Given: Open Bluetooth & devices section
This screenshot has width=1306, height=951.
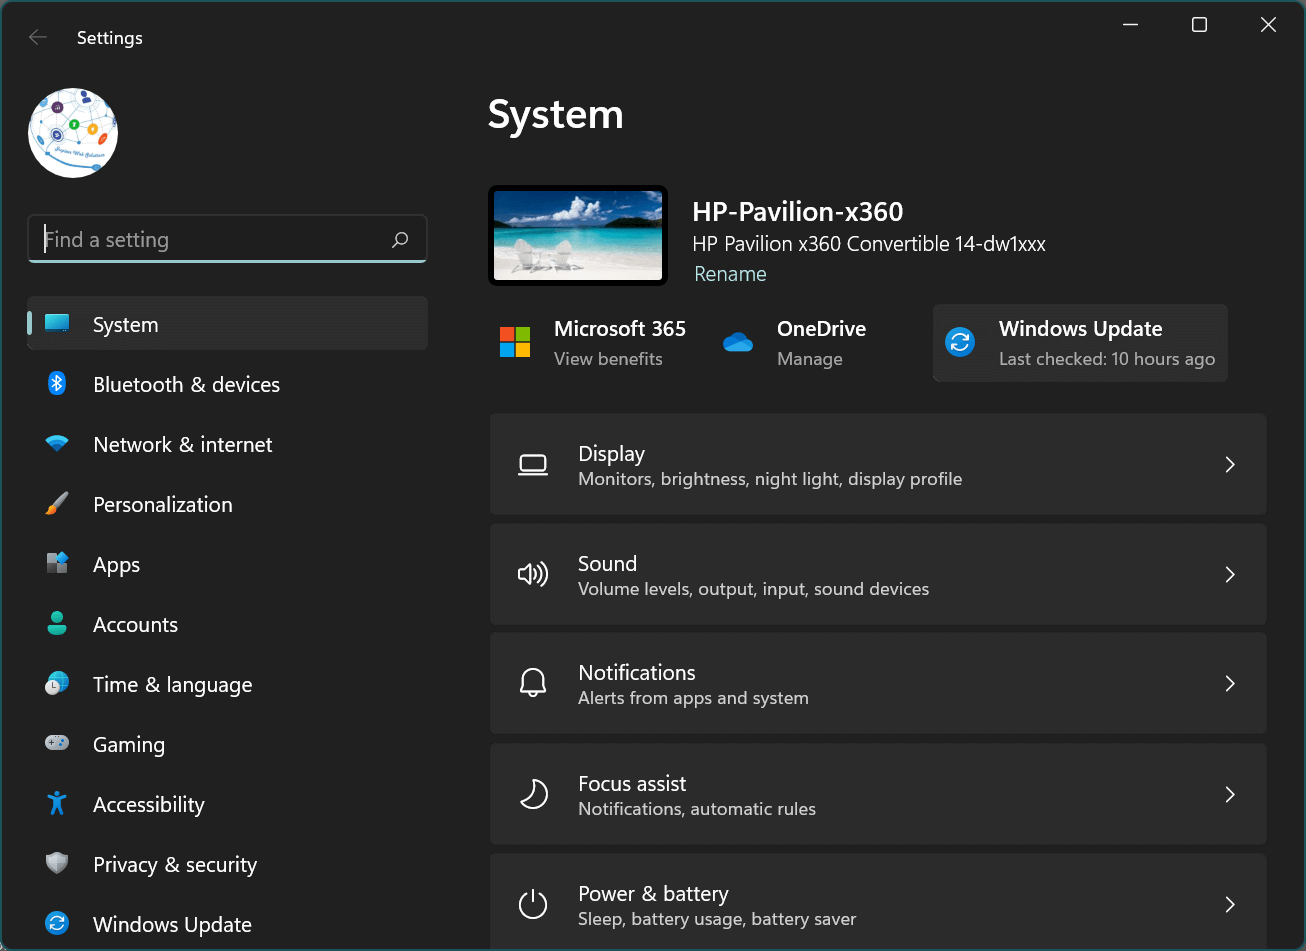Looking at the screenshot, I should (227, 384).
